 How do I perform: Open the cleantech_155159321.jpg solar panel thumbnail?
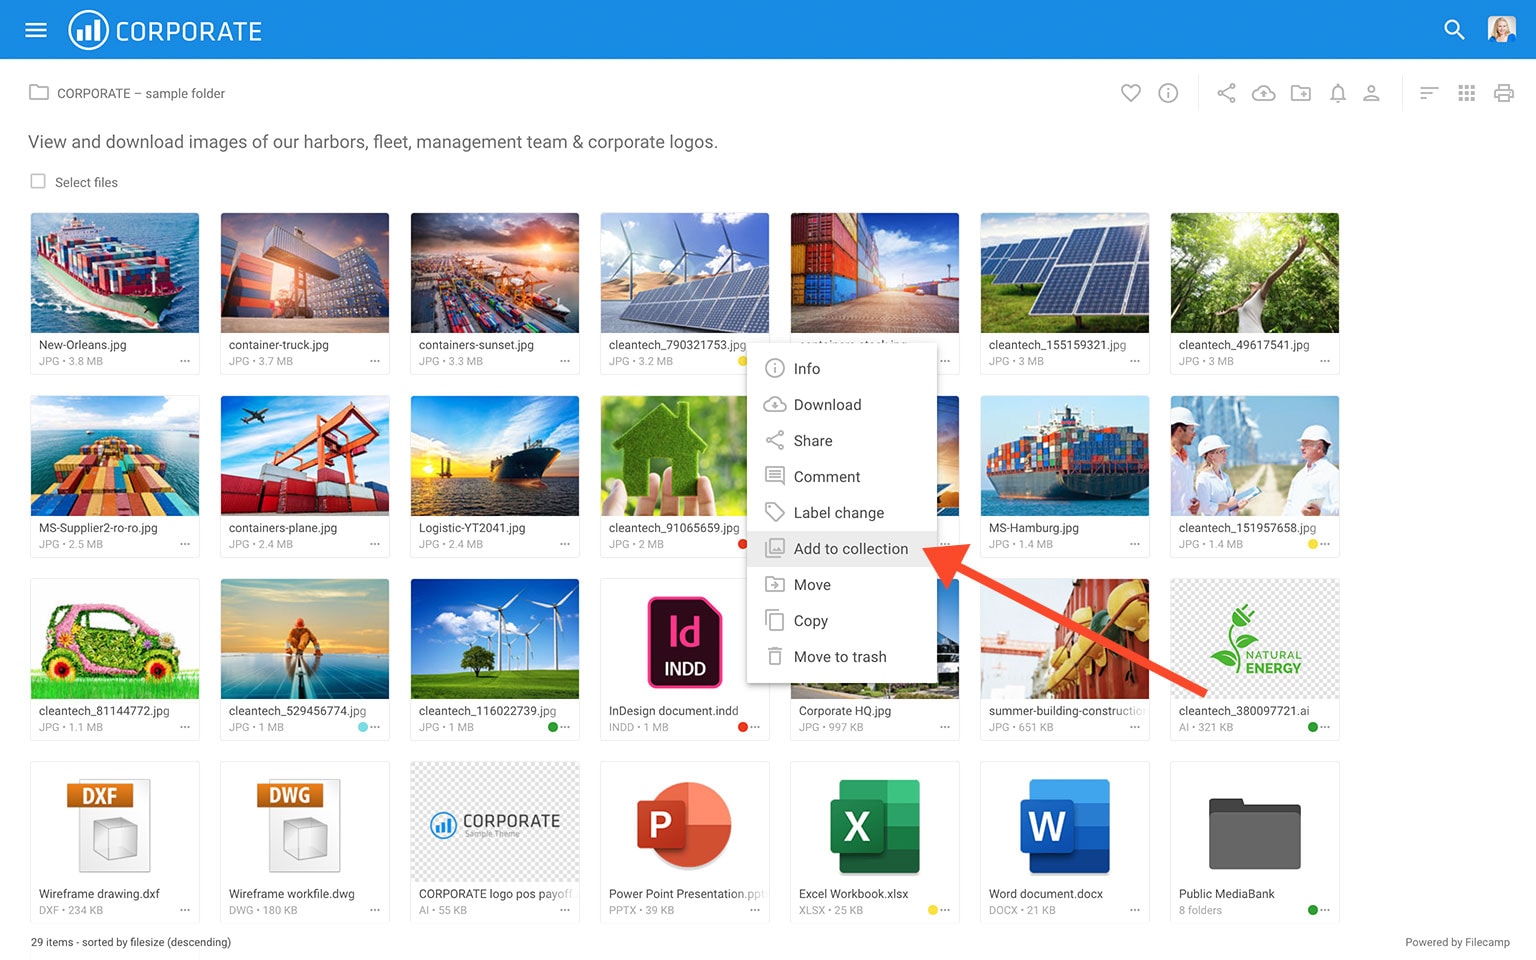tap(1065, 273)
